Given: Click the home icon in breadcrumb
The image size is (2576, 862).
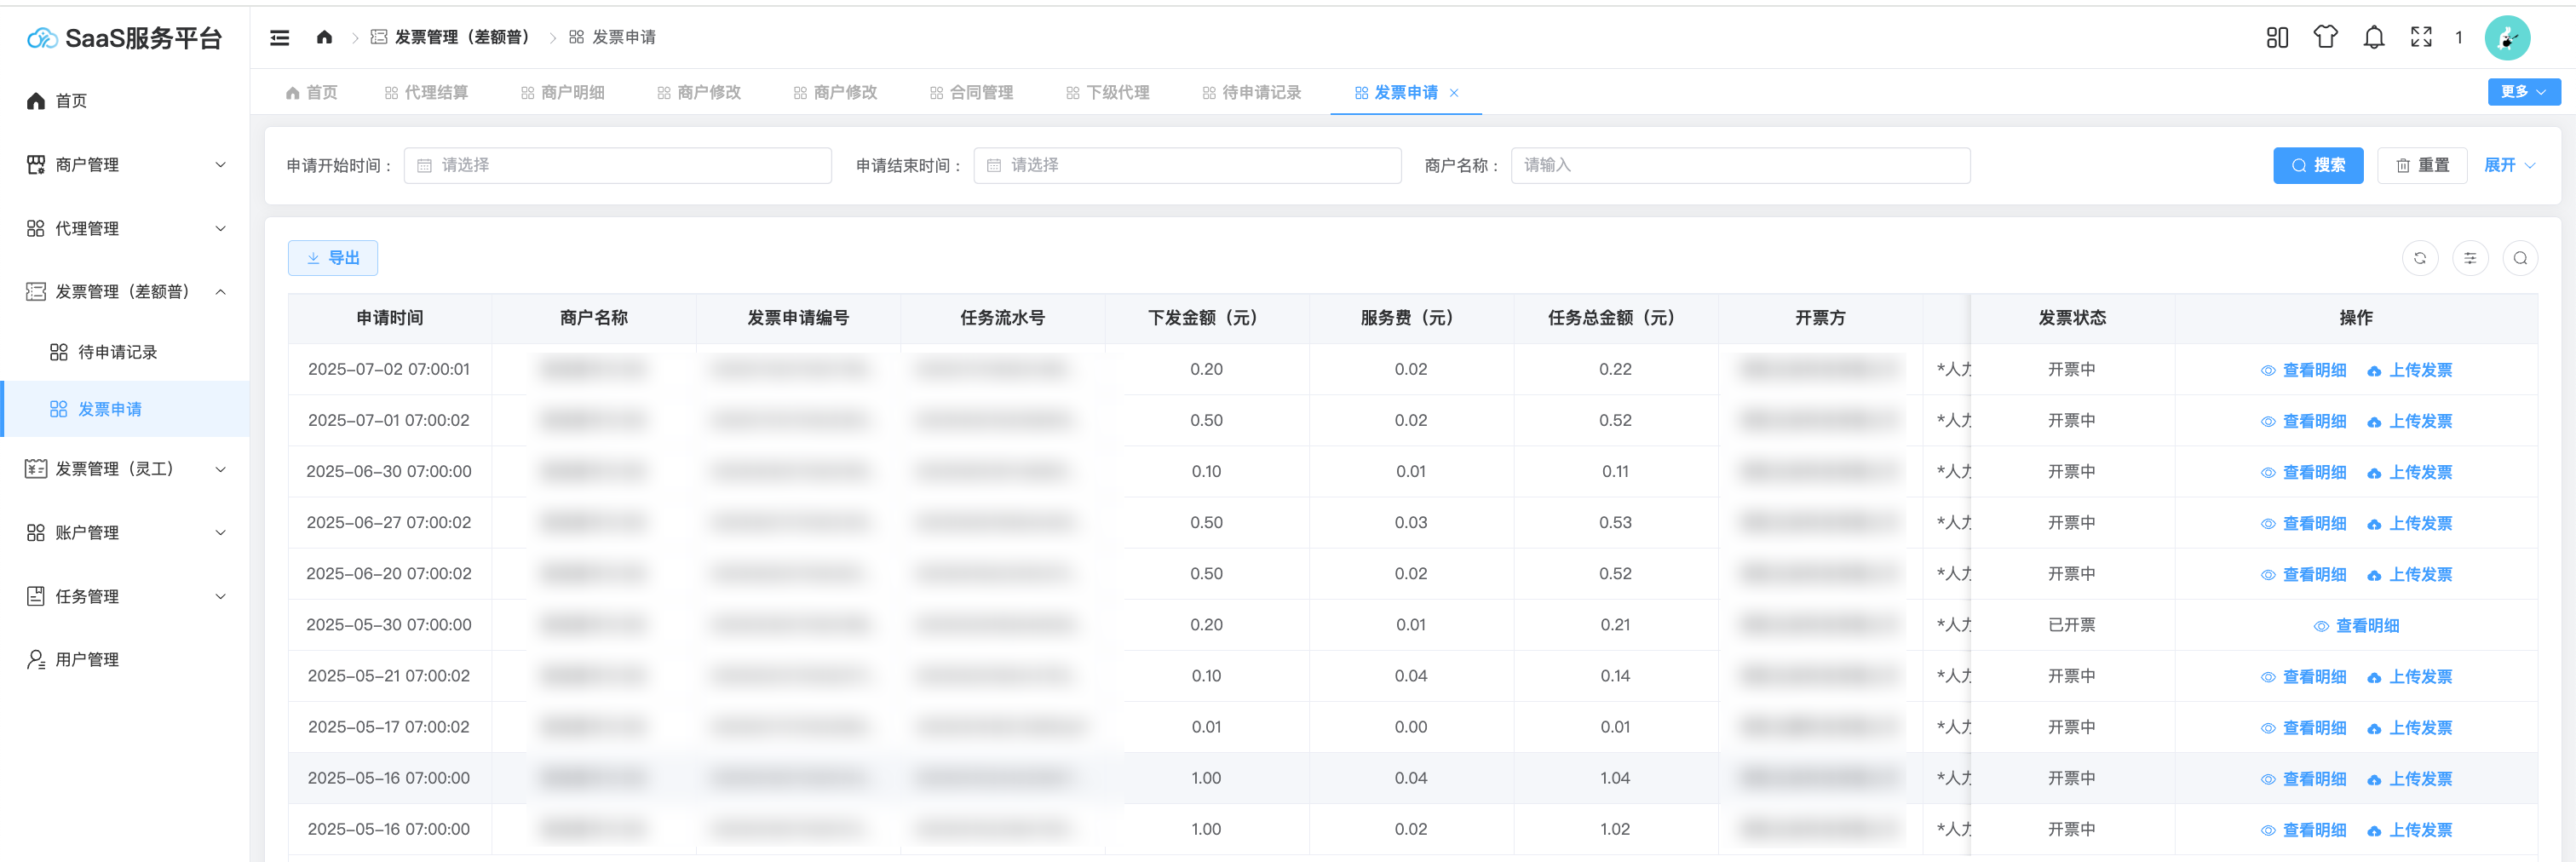Looking at the screenshot, I should (324, 38).
